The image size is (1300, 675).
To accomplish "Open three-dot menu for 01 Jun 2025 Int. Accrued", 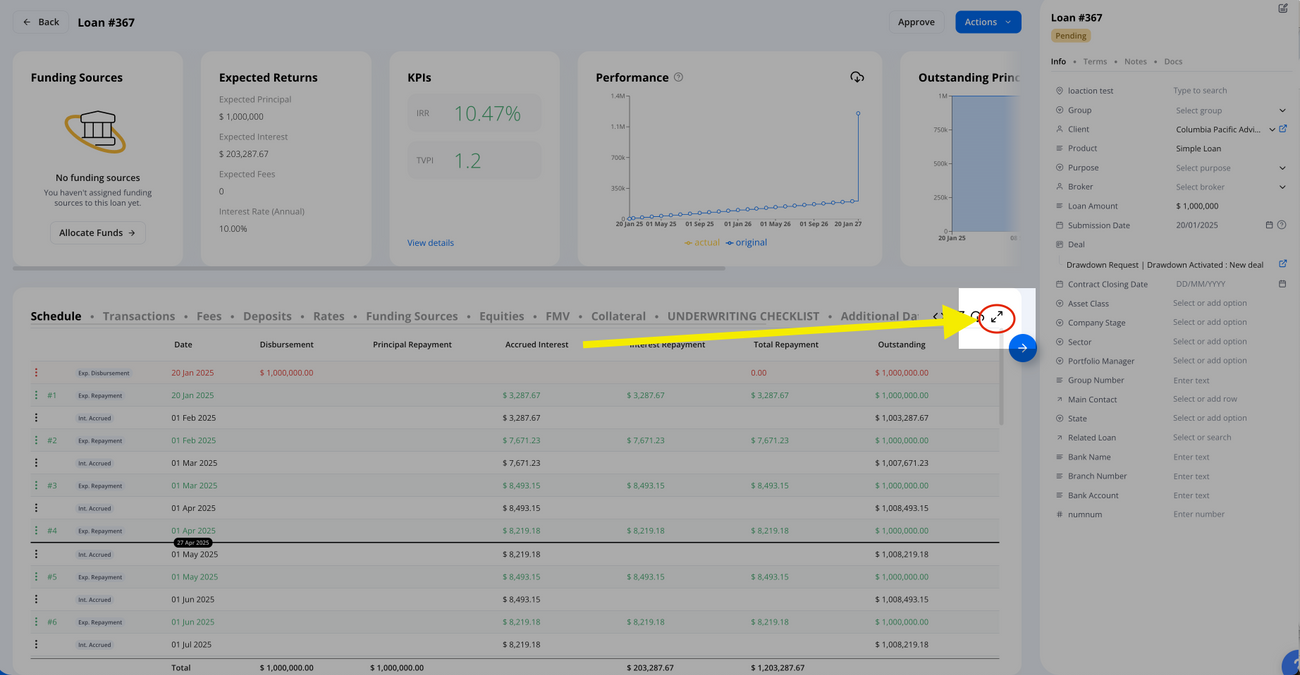I will coord(36,599).
